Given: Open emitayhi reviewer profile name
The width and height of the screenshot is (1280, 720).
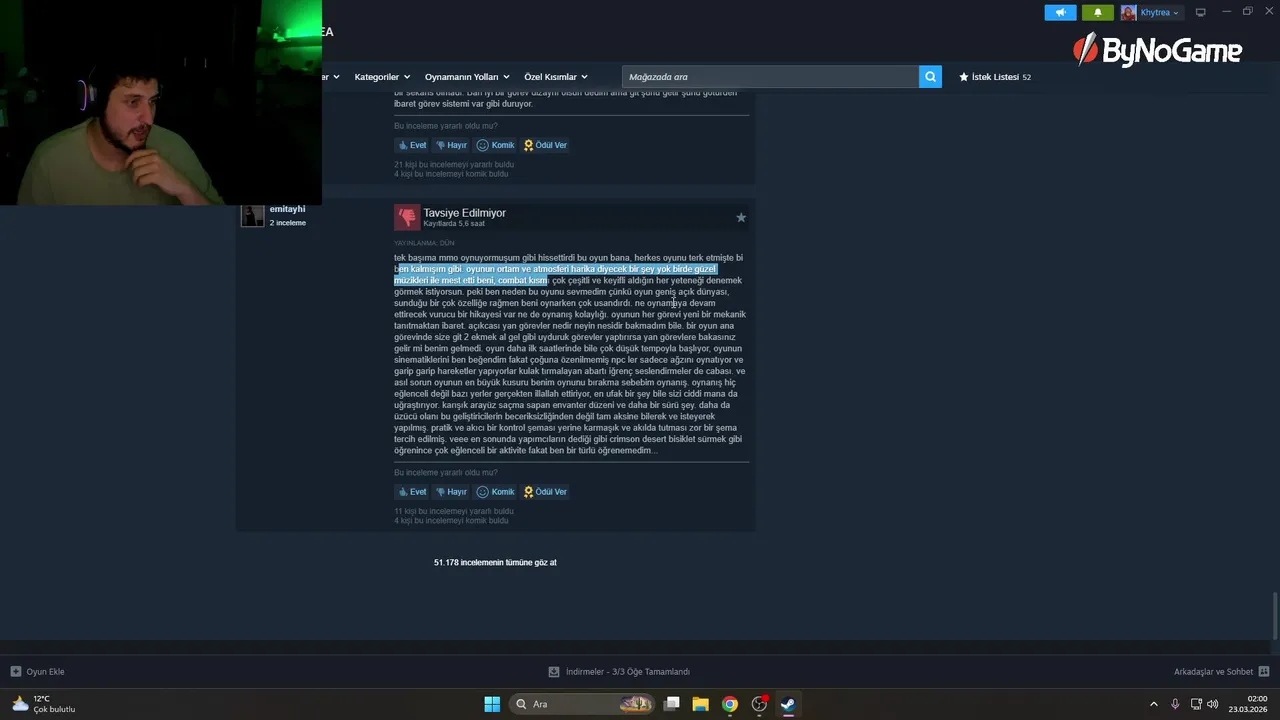Looking at the screenshot, I should [x=287, y=209].
